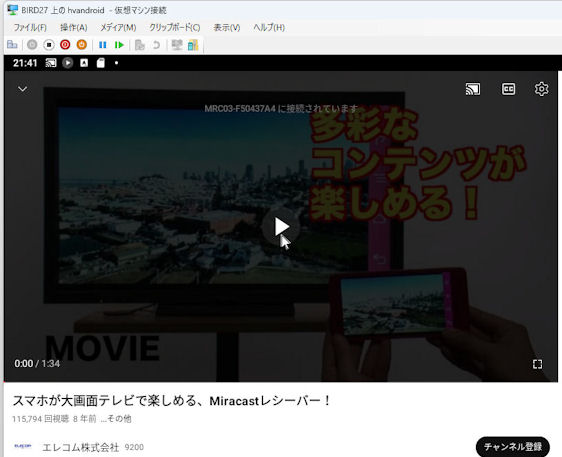Click the Checkpoint toolbar icon

pos(139,45)
